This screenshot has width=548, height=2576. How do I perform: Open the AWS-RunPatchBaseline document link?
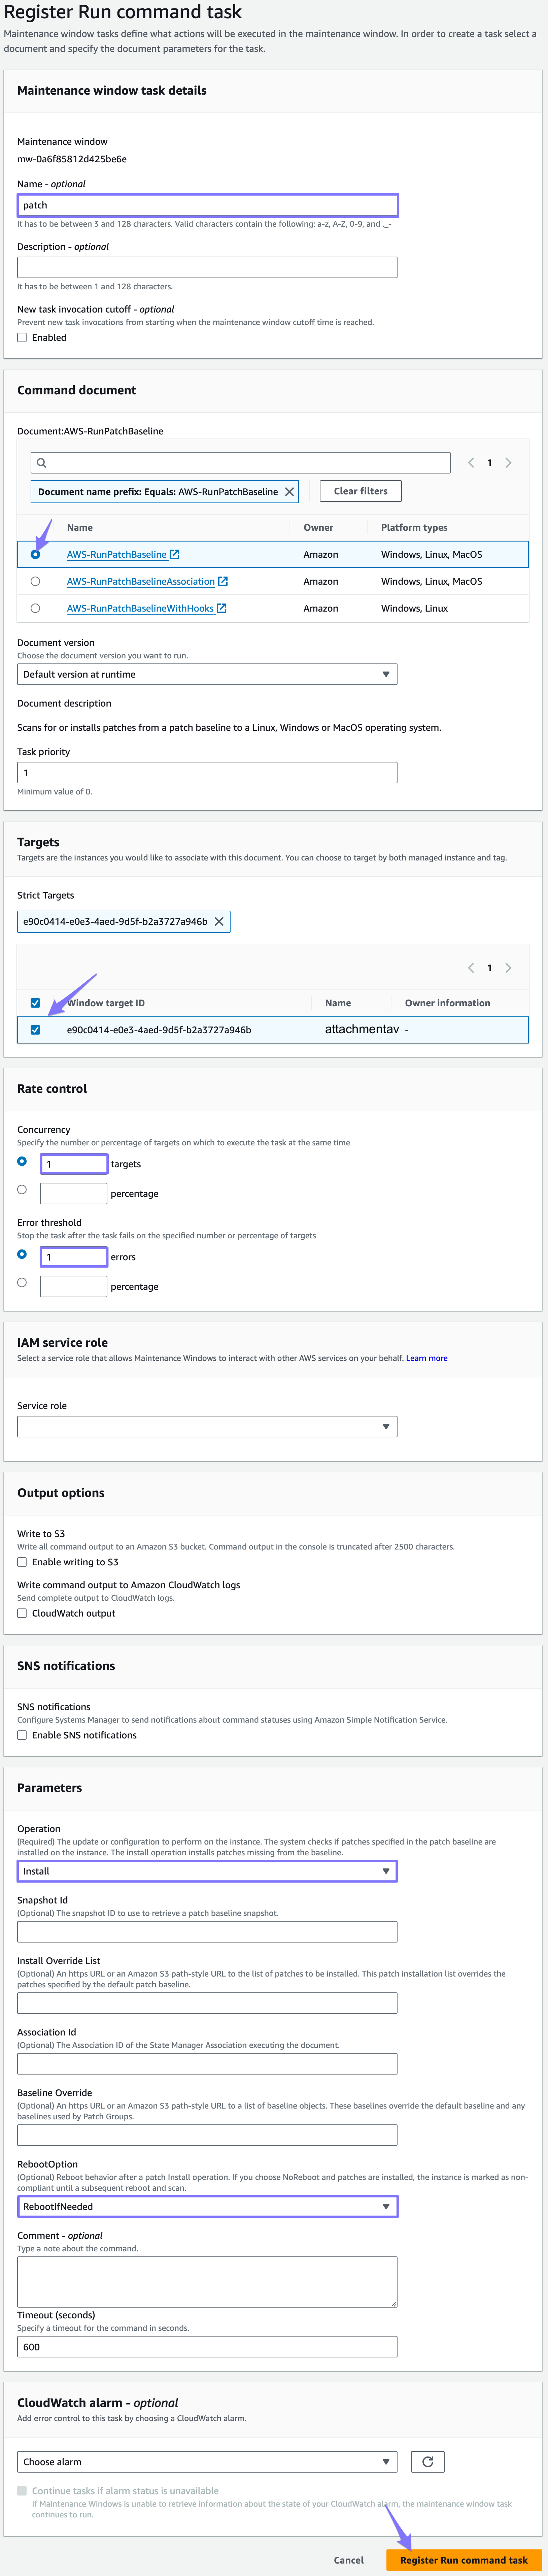(117, 554)
